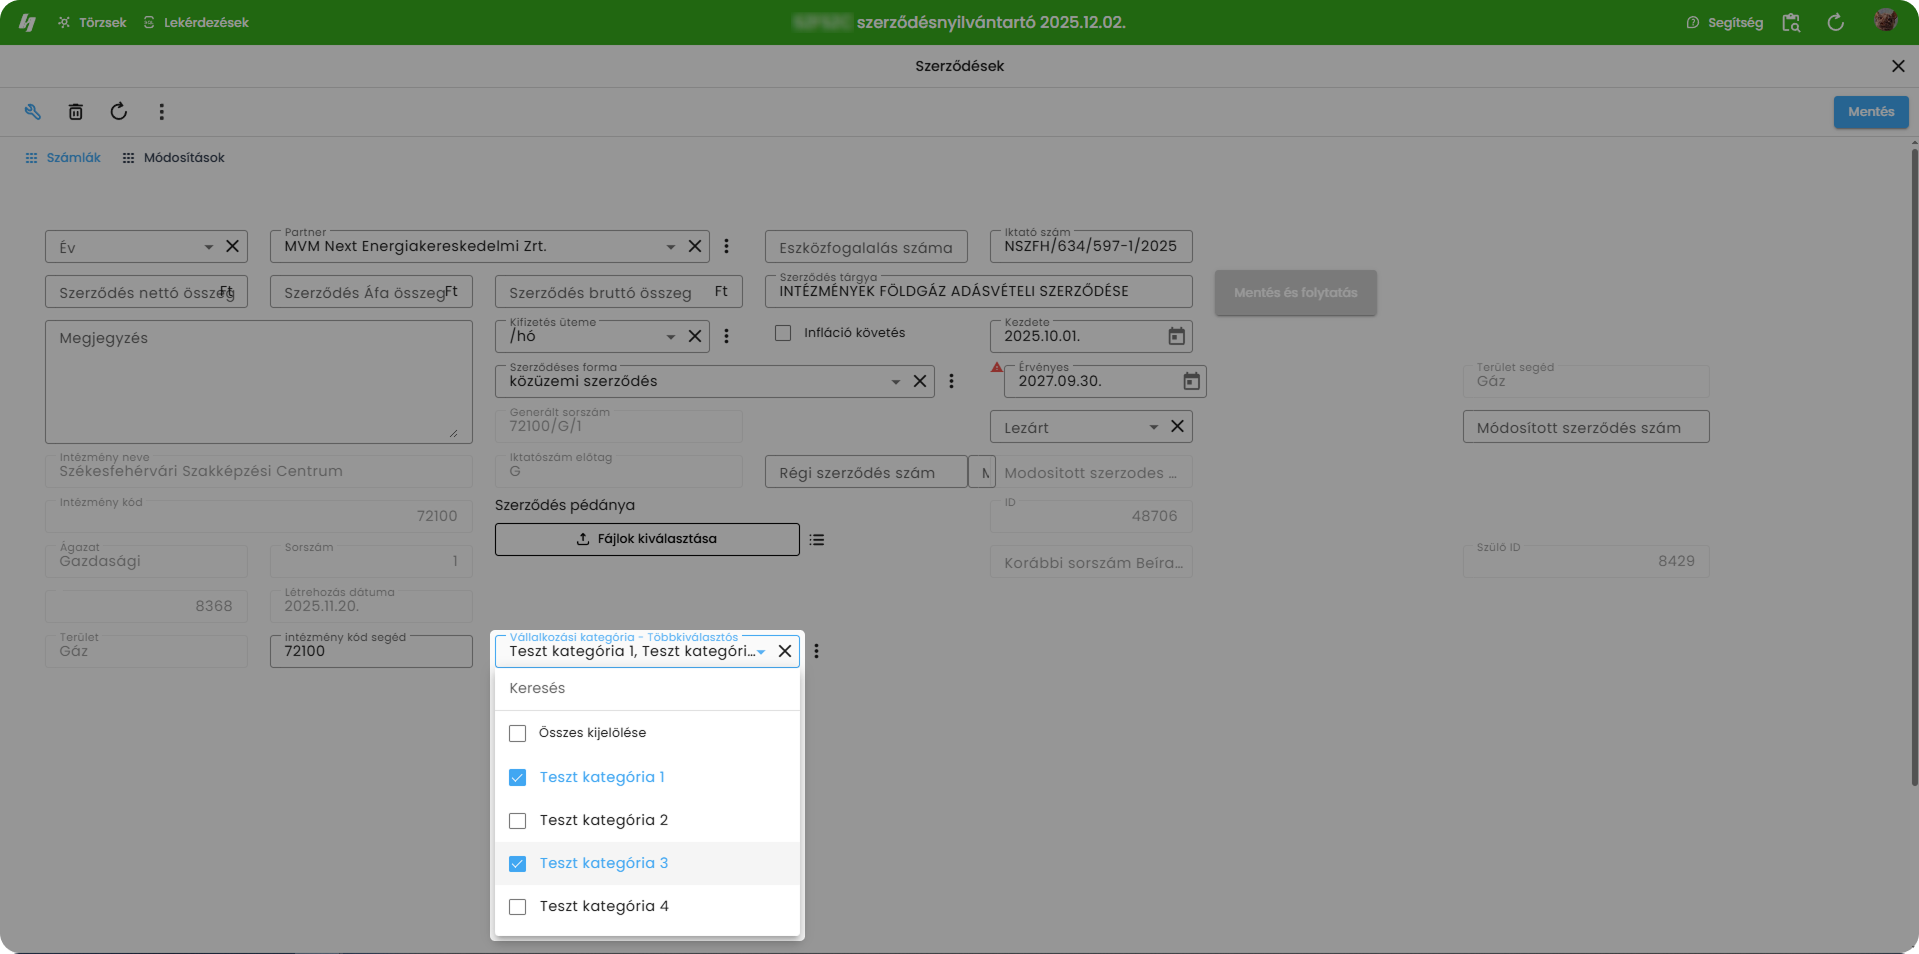Screen dimensions: 1919x954
Task: Open the calendar picker for Kezdete date
Action: click(x=1176, y=336)
